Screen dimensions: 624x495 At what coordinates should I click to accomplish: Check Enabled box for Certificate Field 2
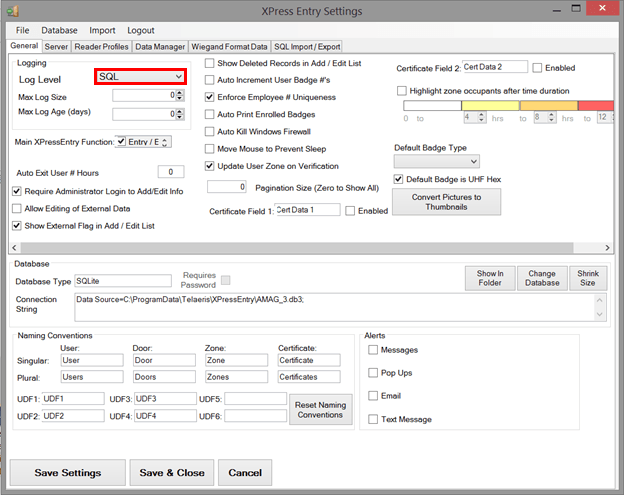pos(537,68)
